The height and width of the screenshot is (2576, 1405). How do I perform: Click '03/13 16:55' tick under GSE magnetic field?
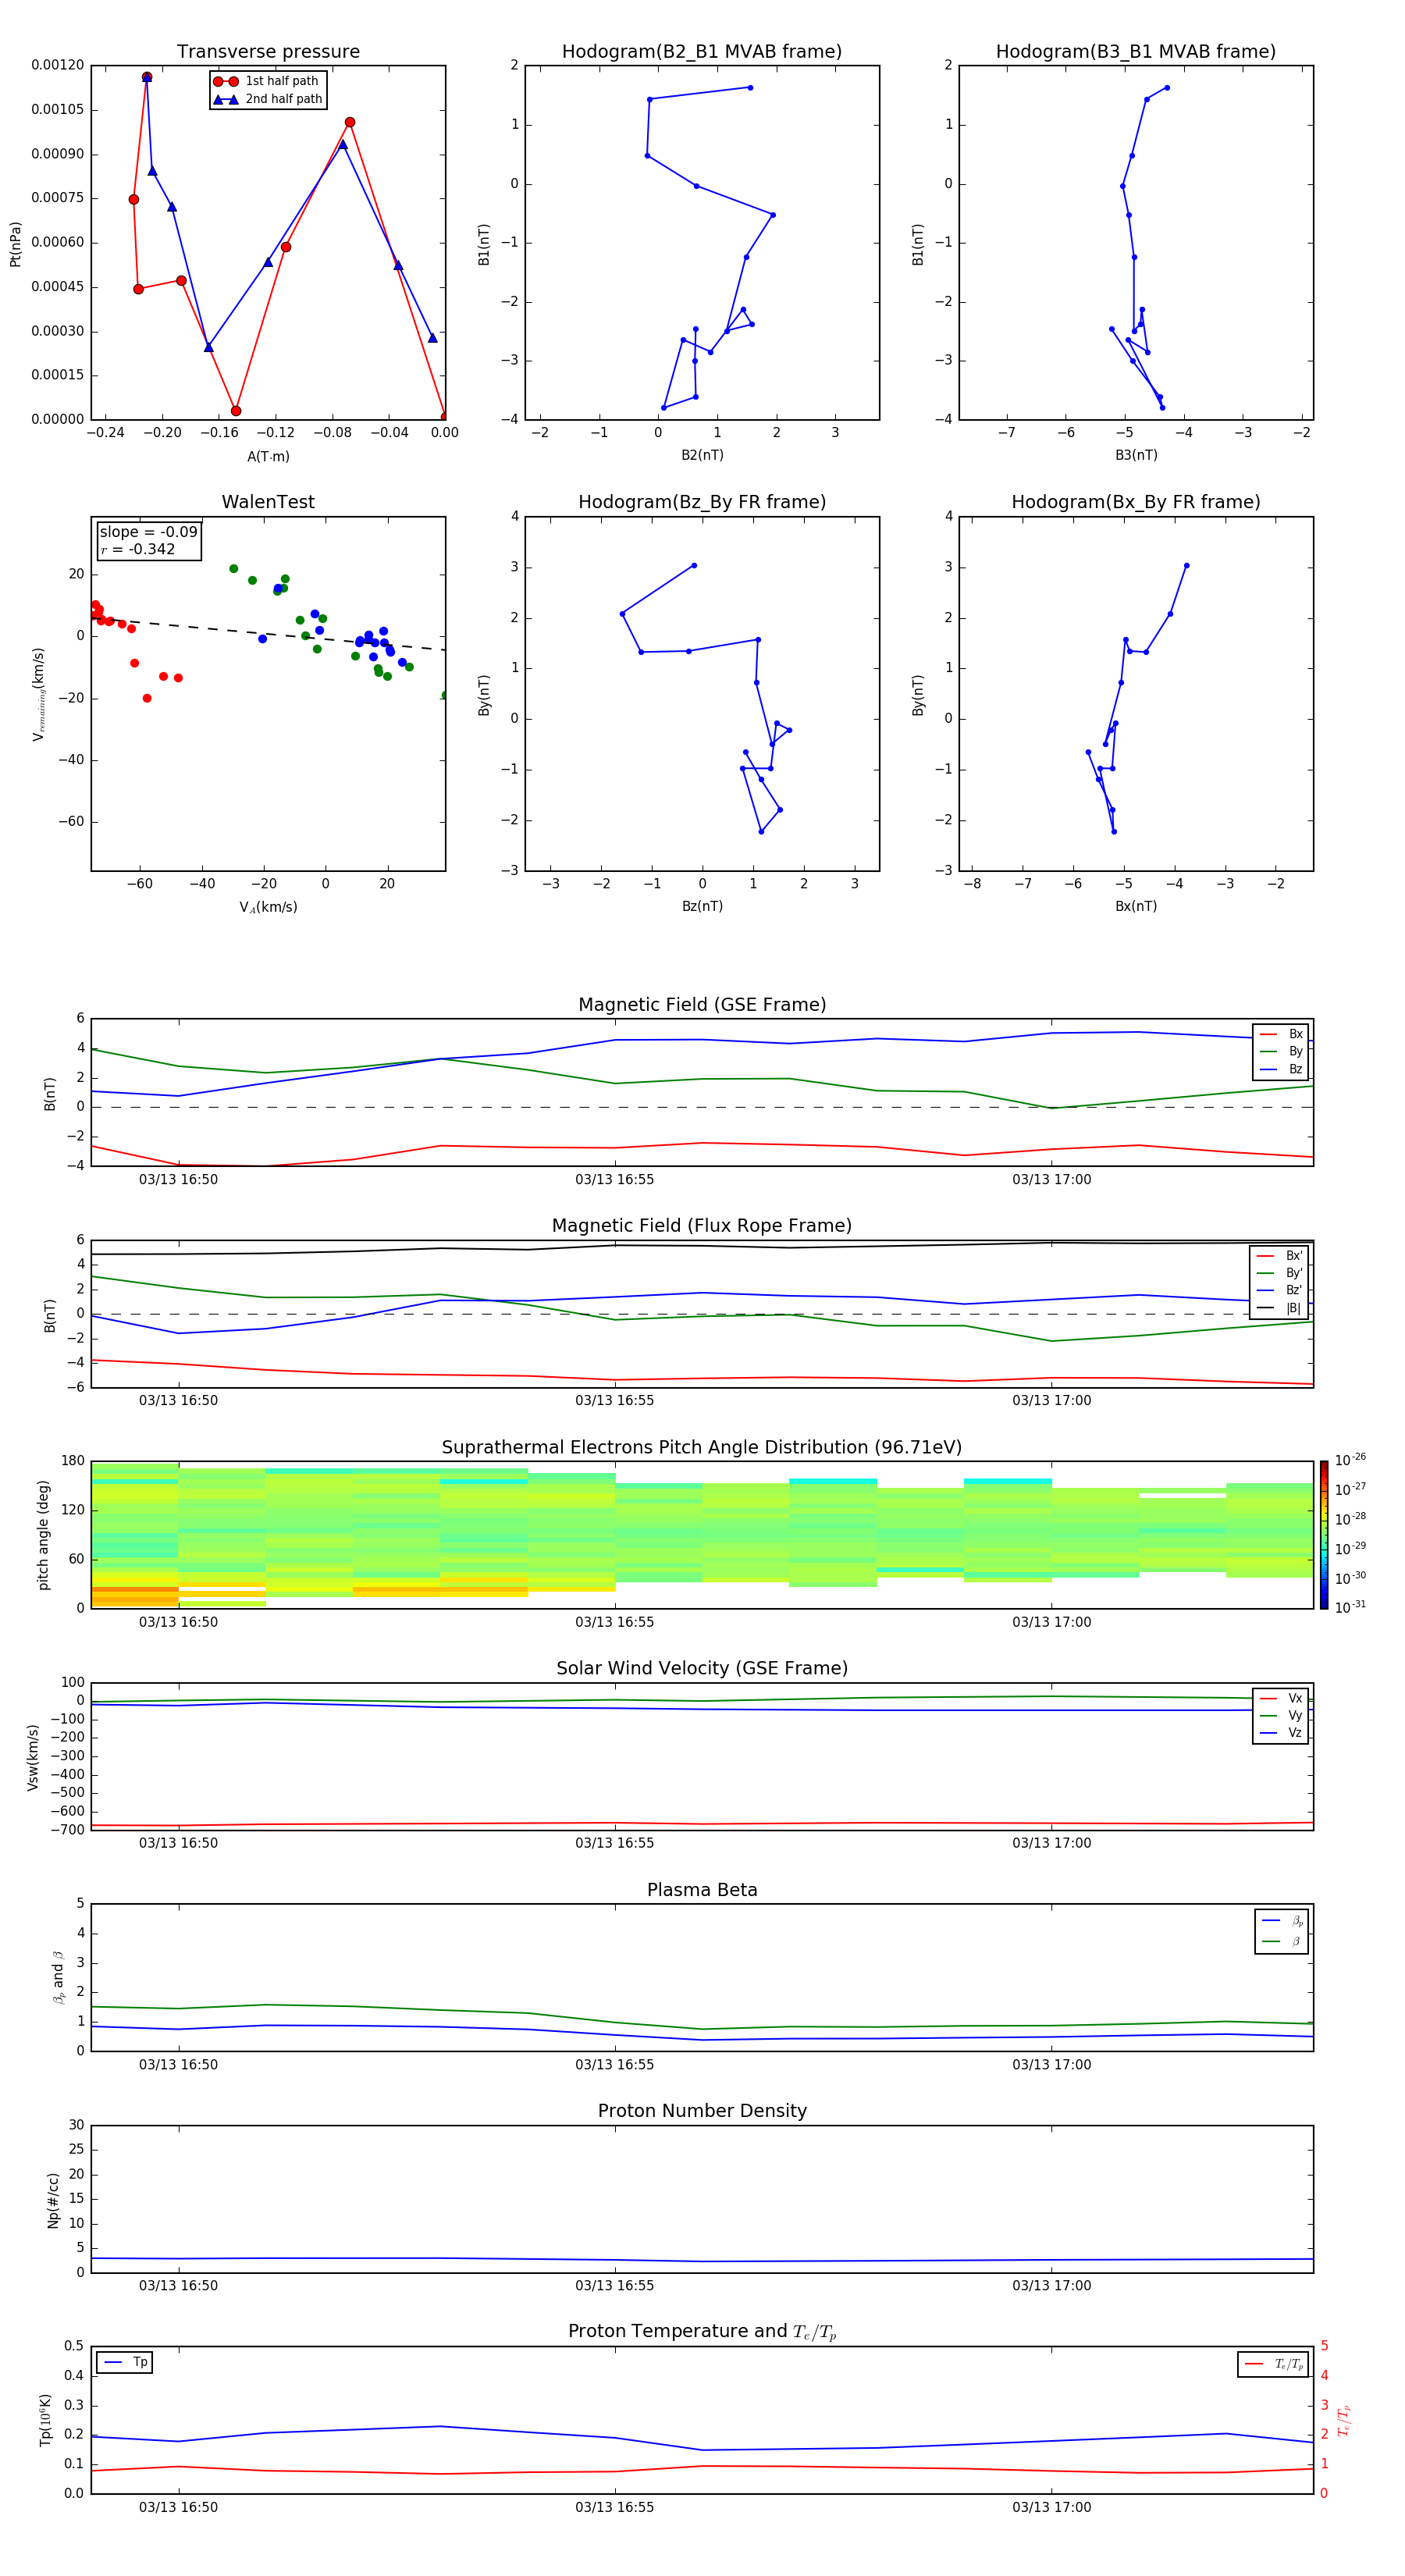(614, 1180)
